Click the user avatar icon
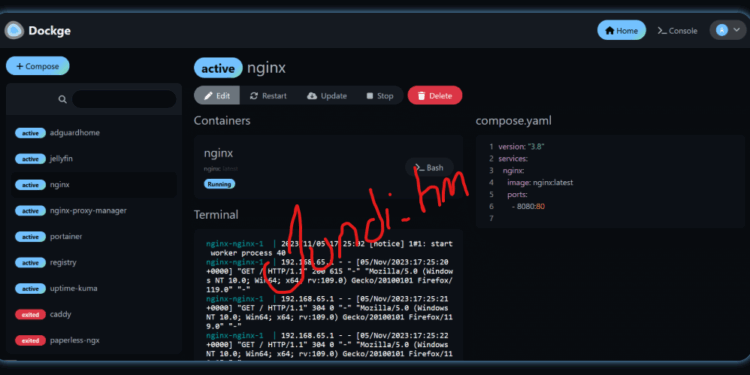Image resolution: width=750 pixels, height=375 pixels. (x=722, y=31)
